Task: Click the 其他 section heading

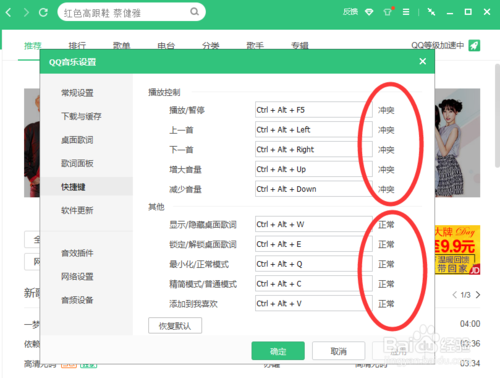Action: point(156,207)
